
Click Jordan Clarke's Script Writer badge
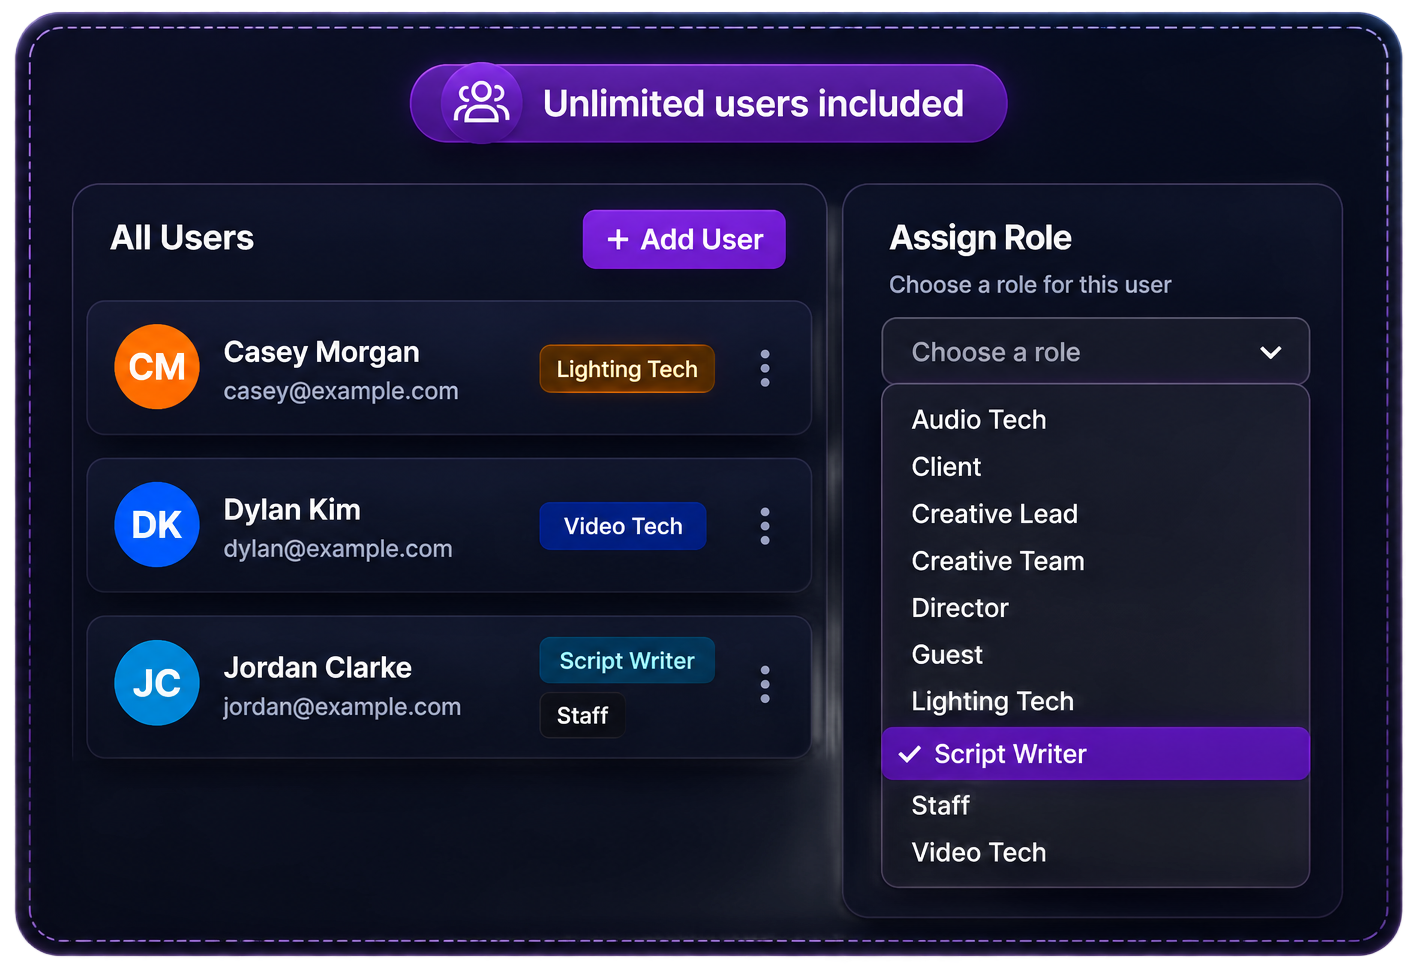click(x=627, y=661)
